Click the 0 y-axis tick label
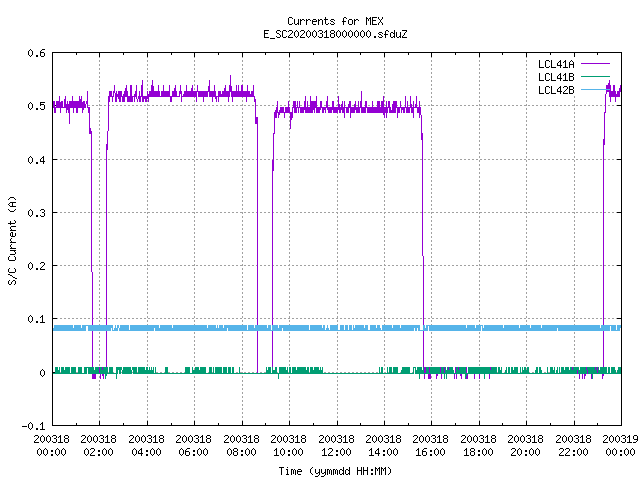 tap(42, 373)
